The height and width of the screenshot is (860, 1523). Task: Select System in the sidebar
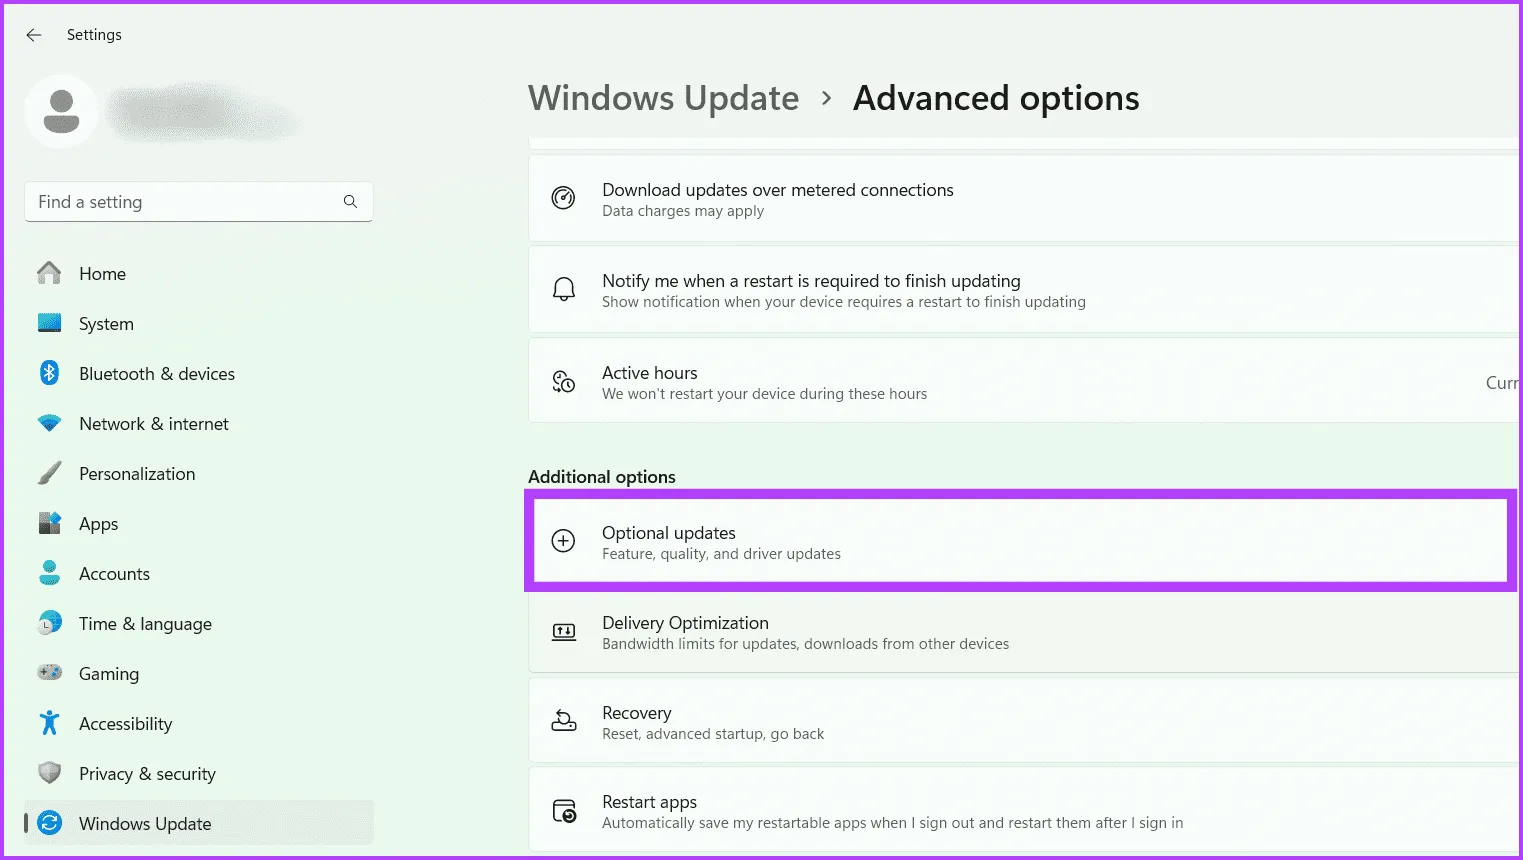106,324
